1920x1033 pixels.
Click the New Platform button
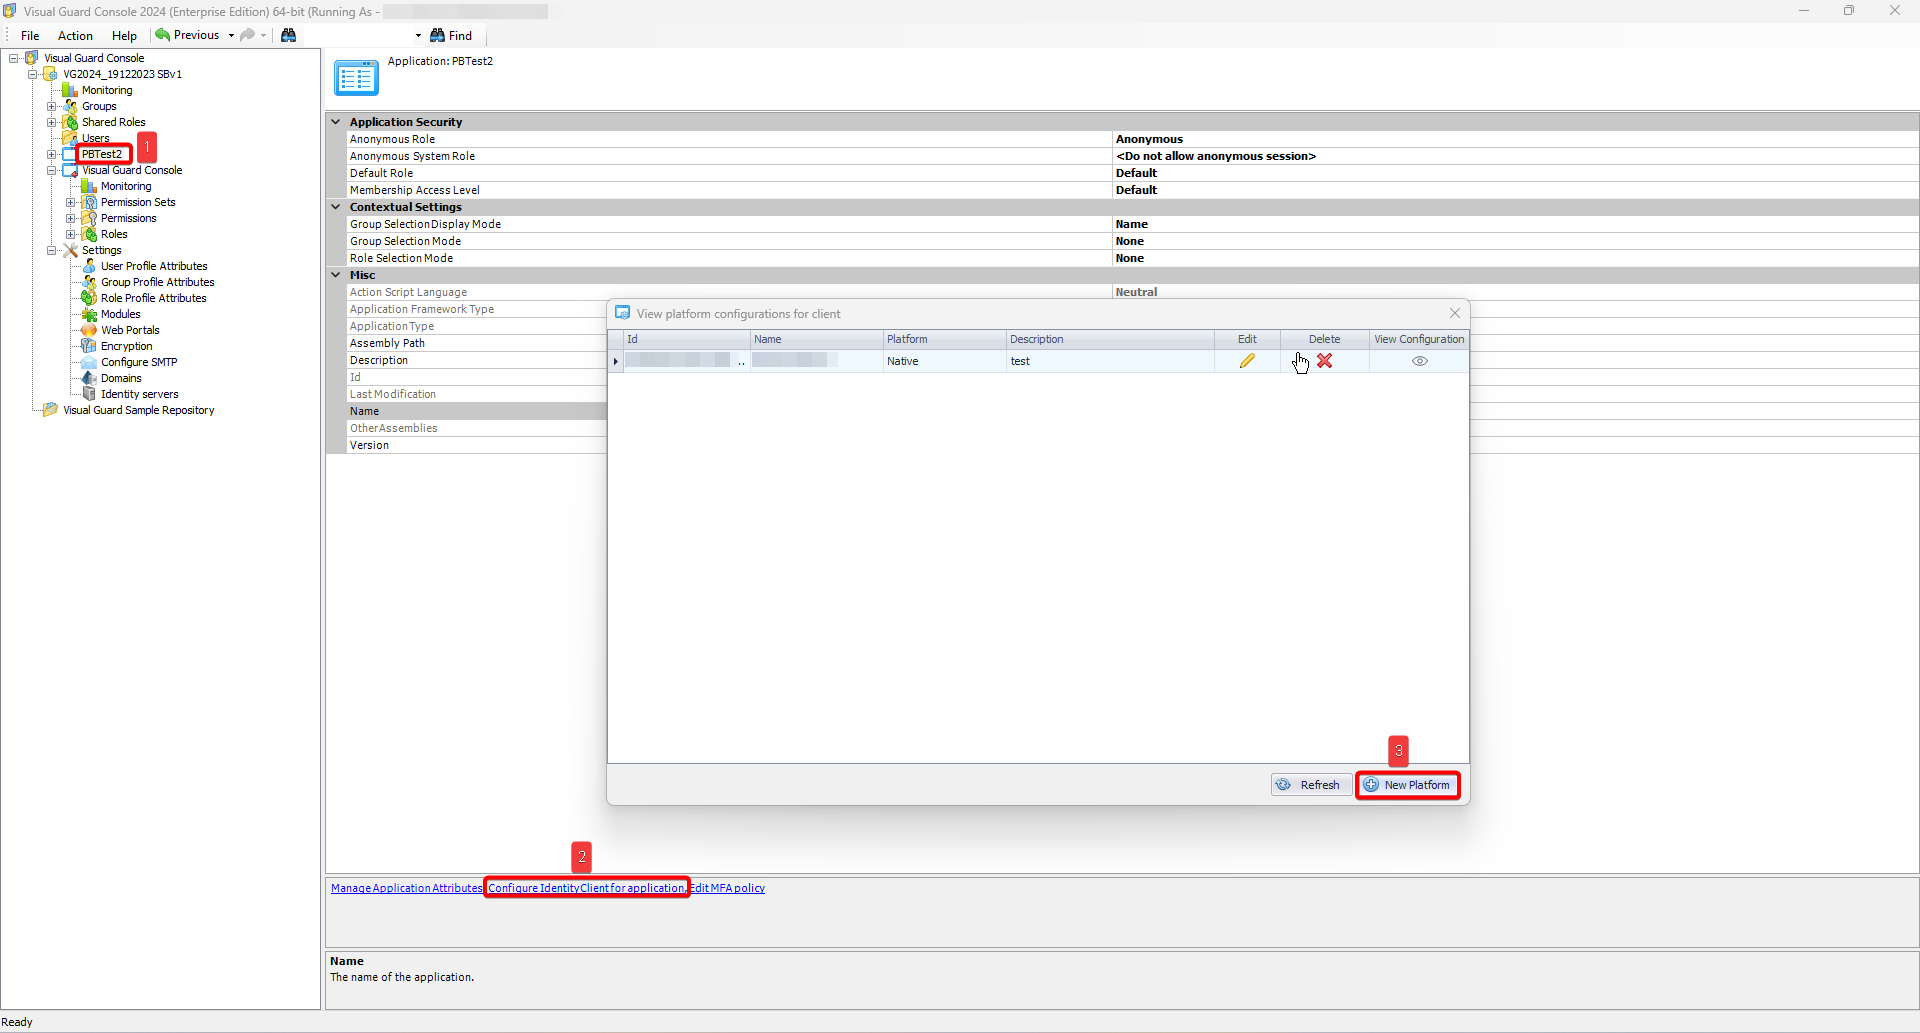click(1408, 785)
